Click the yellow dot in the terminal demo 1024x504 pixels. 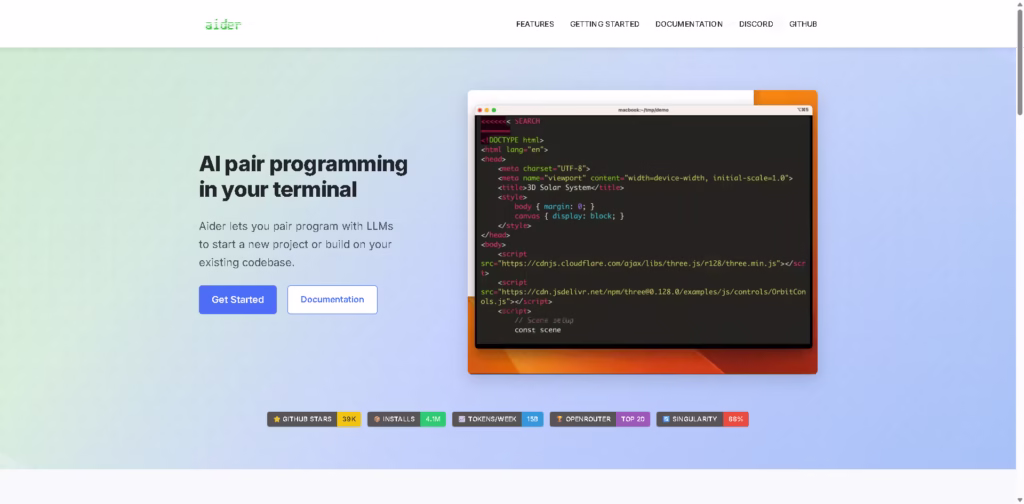tap(486, 109)
